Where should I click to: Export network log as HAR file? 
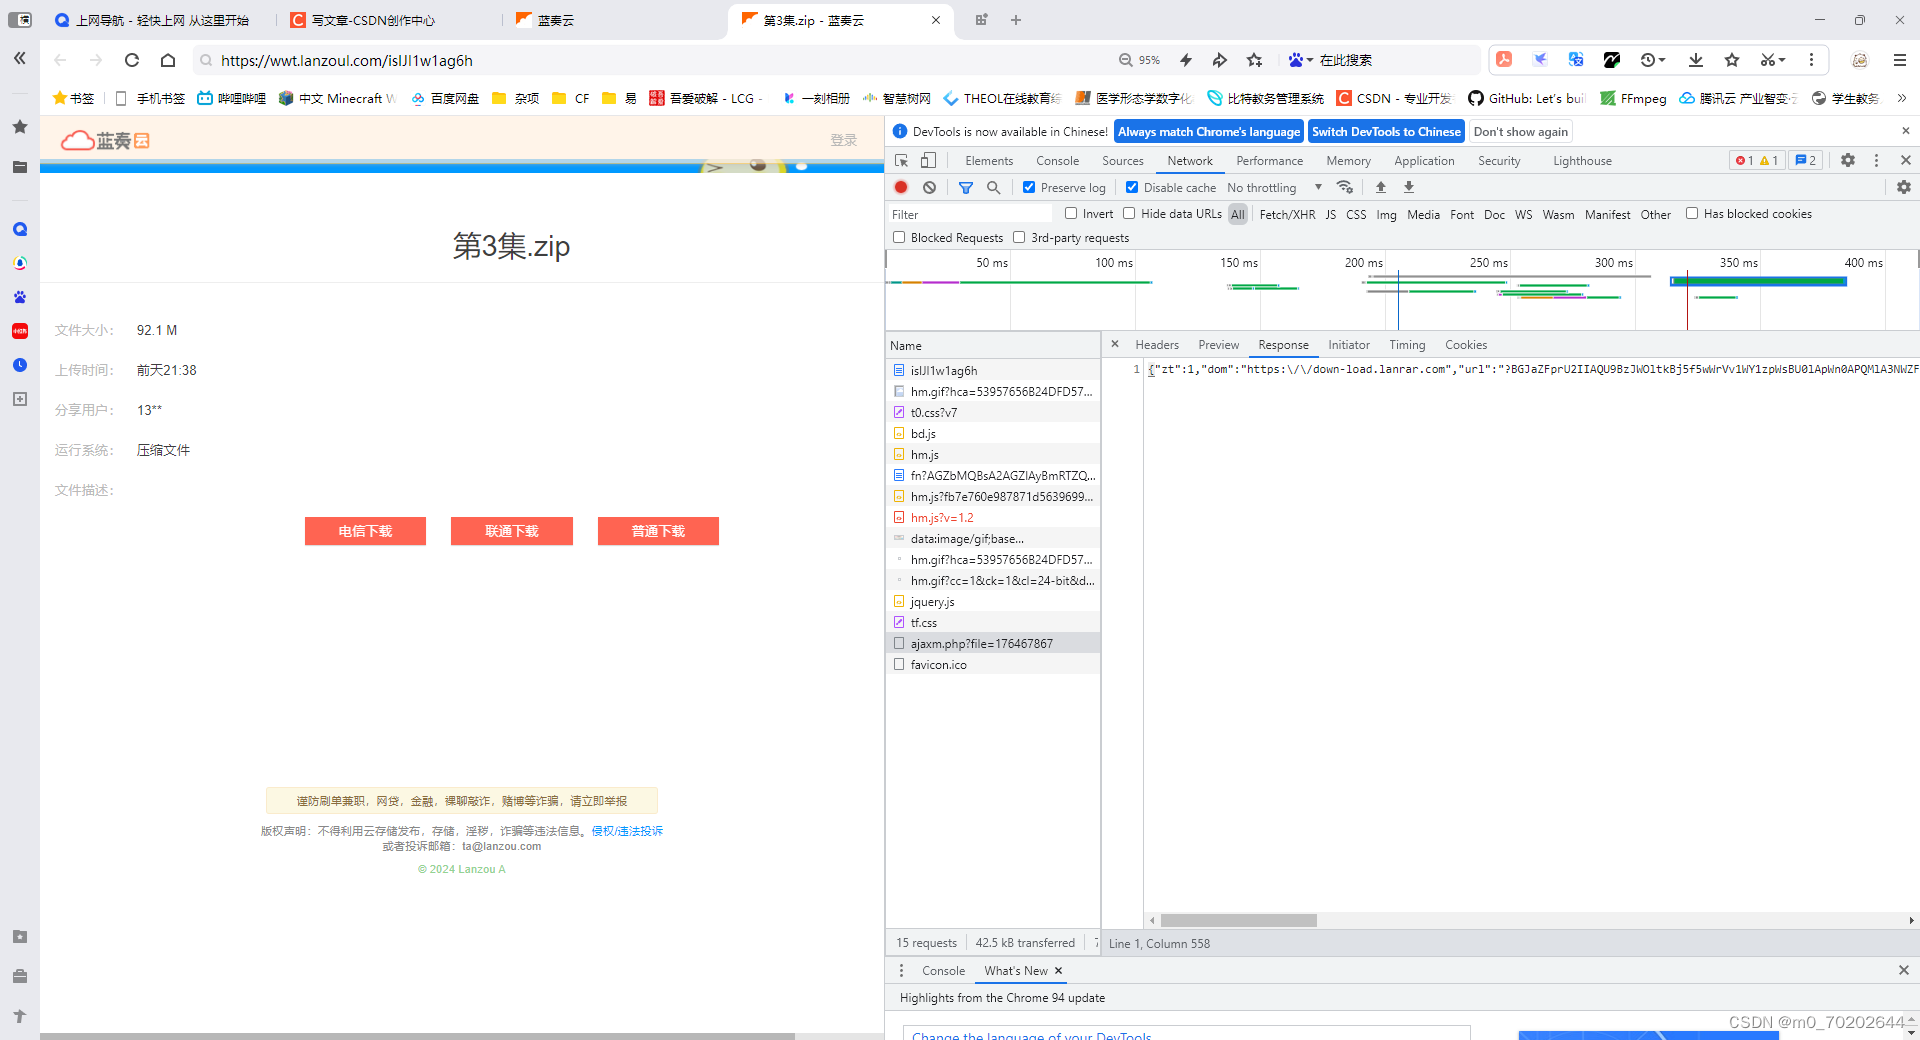pos(1408,187)
